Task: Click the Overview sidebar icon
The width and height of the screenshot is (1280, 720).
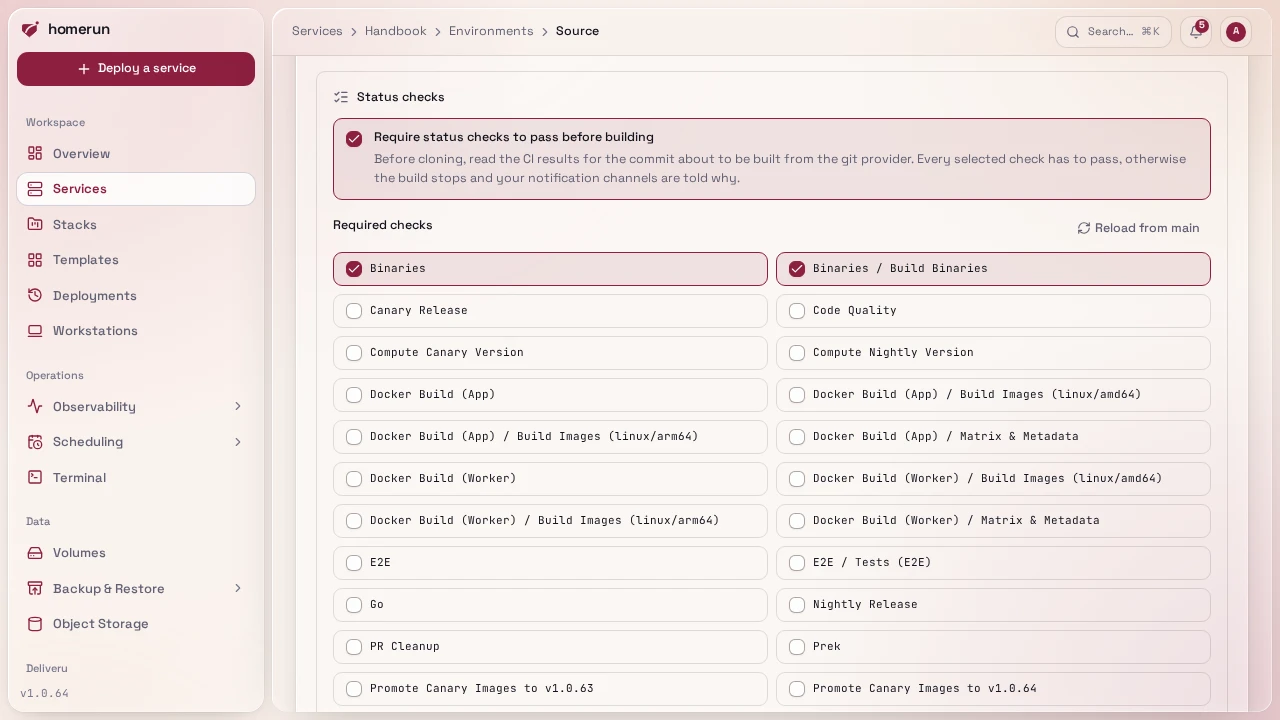Action: 35,153
